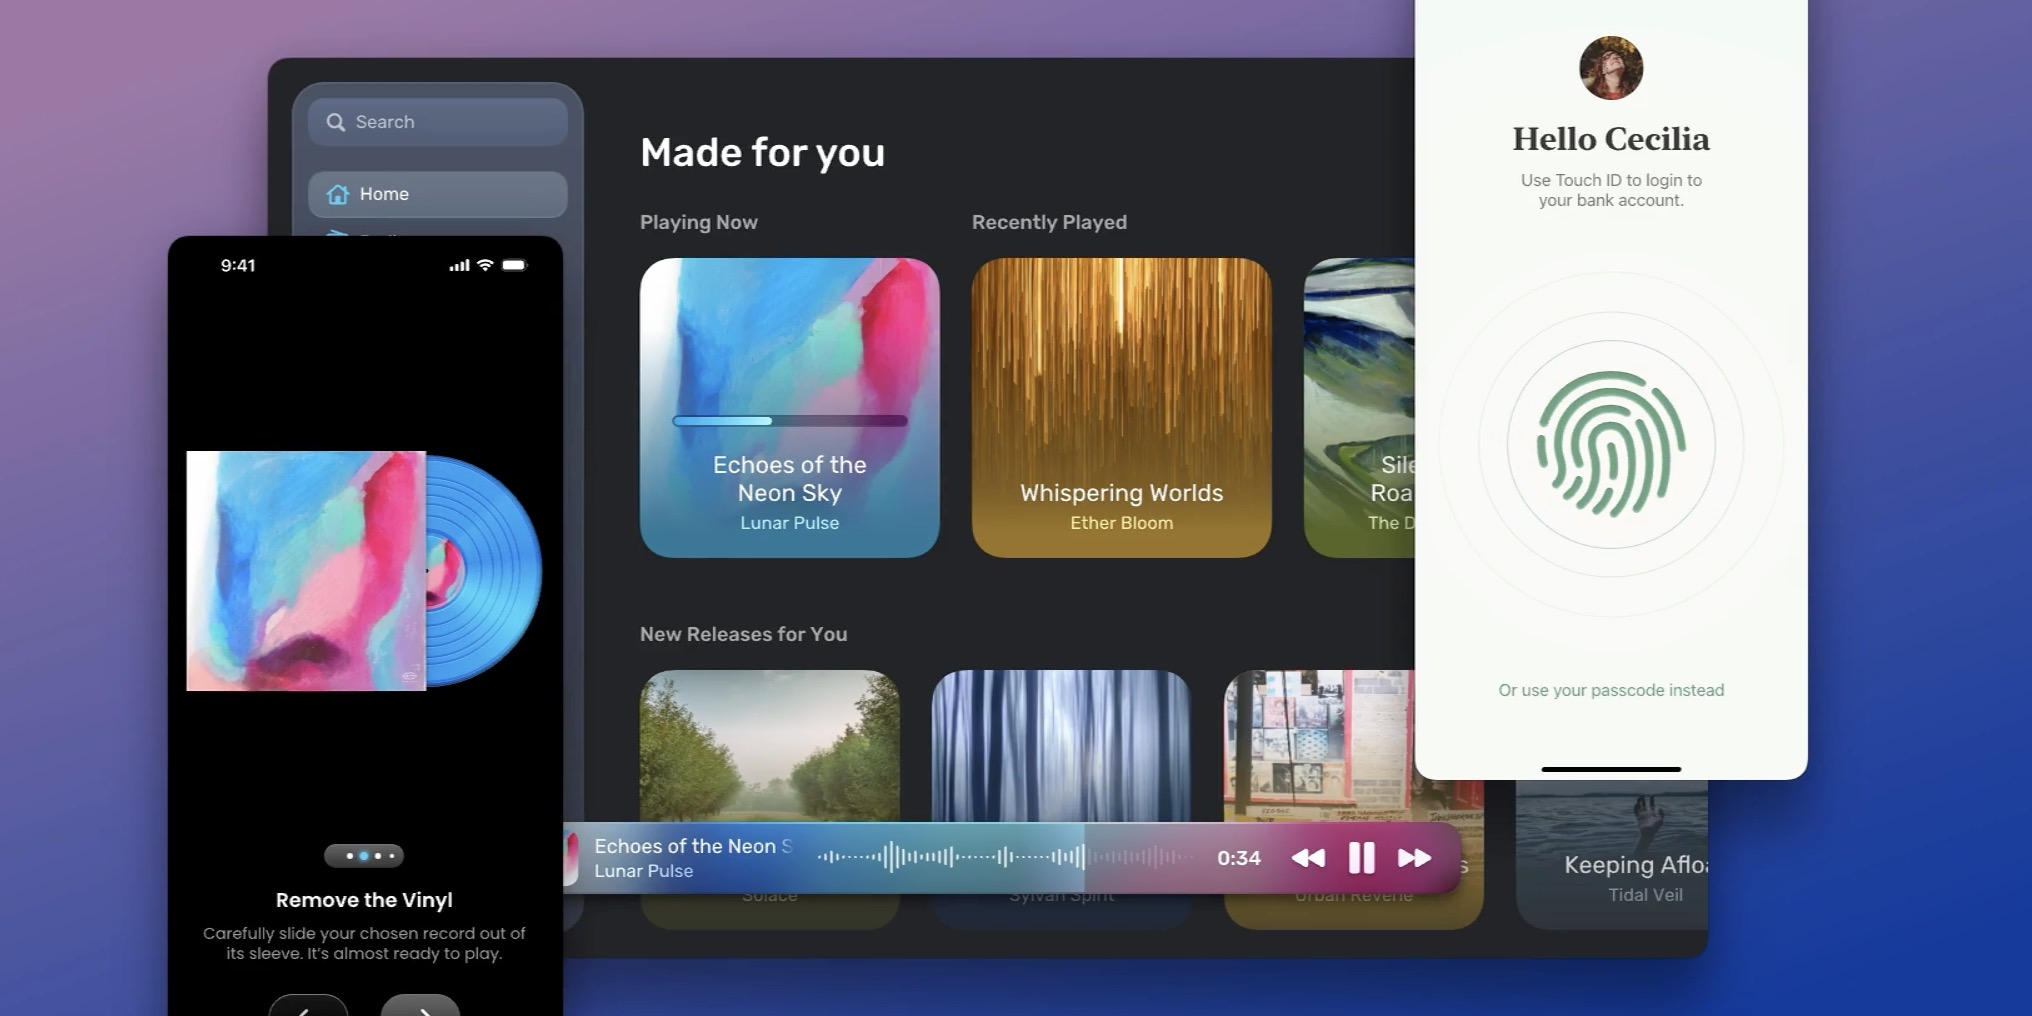Tap the next arrow button on phone
Screen dimensions: 2032x1016
420,1007
